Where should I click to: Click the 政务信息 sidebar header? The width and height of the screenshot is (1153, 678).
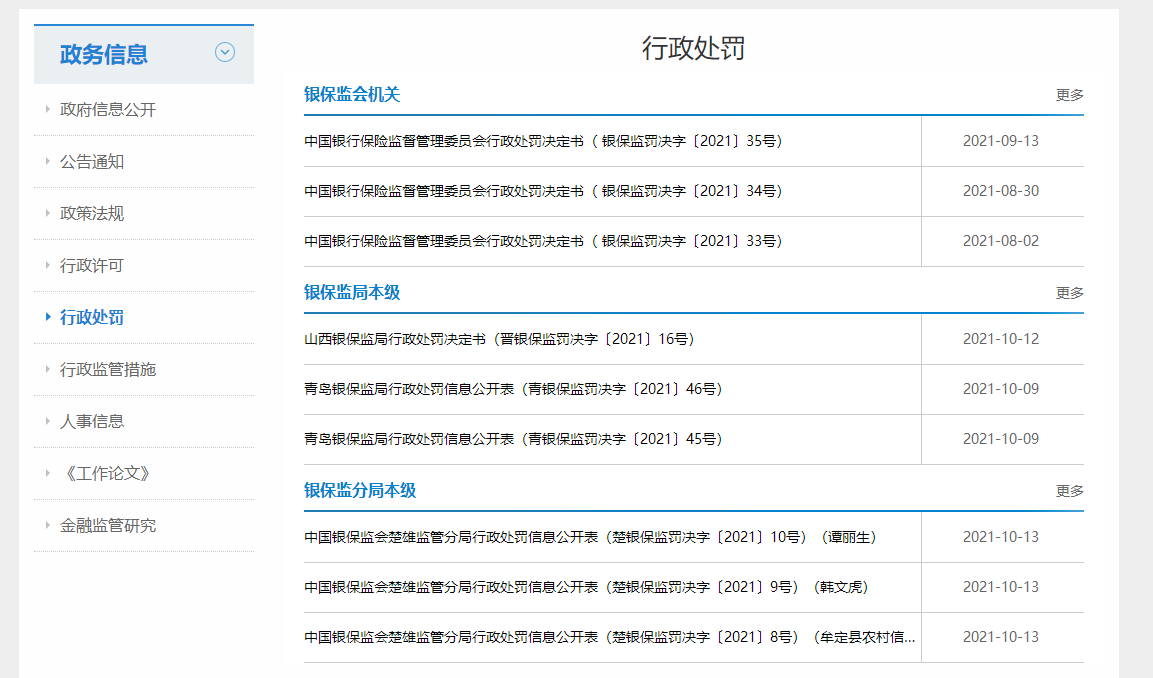(x=144, y=54)
